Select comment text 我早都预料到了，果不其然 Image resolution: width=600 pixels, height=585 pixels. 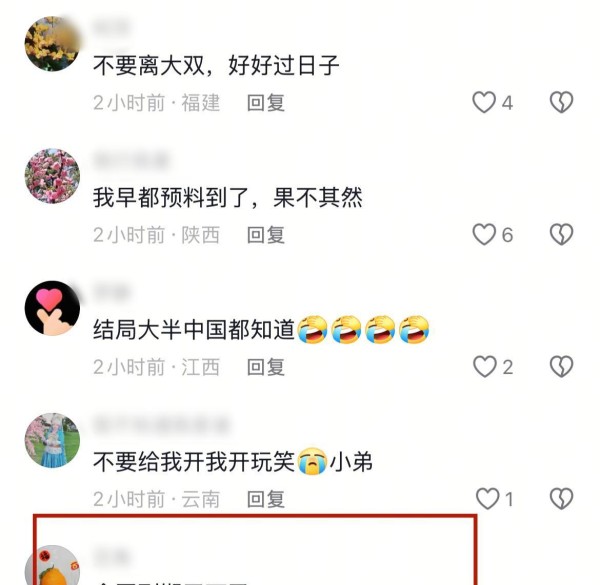tap(228, 197)
